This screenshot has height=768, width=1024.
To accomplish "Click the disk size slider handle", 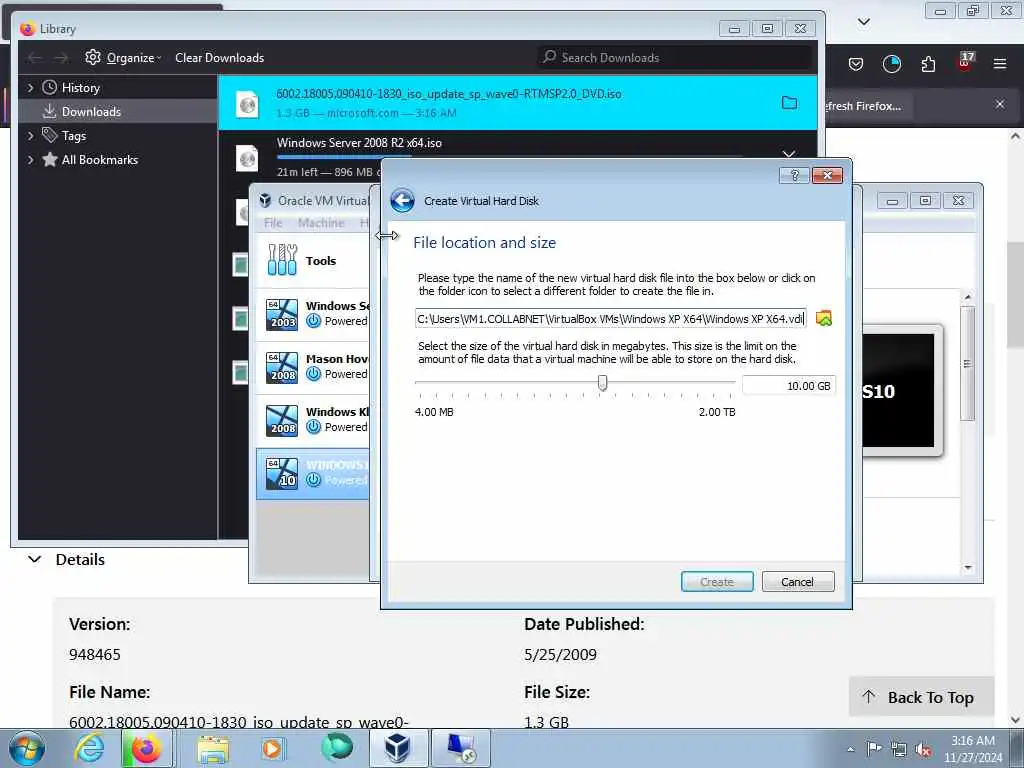I will pyautogui.click(x=602, y=383).
